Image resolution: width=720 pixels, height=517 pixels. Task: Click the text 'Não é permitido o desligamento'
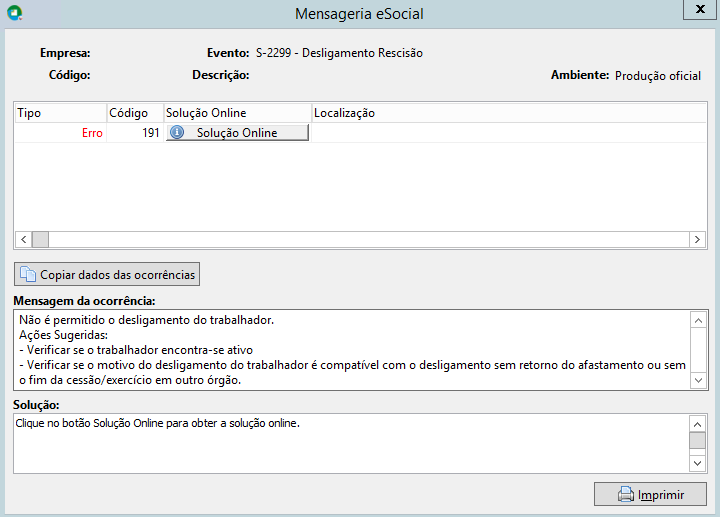coord(146,320)
